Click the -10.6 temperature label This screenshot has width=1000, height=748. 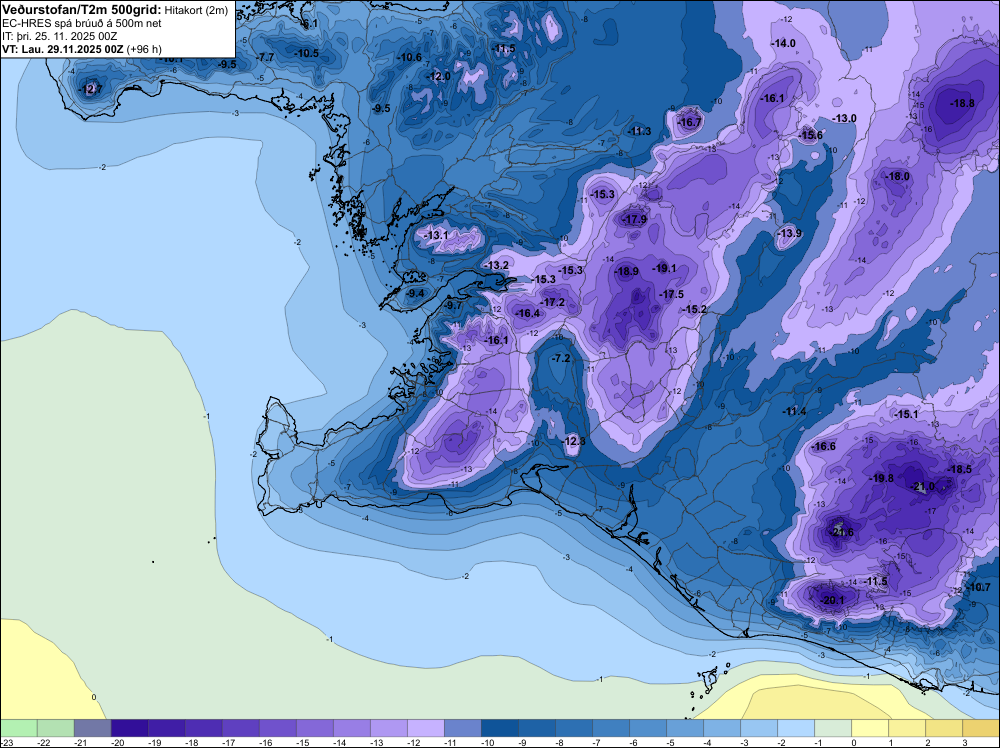click(x=409, y=57)
